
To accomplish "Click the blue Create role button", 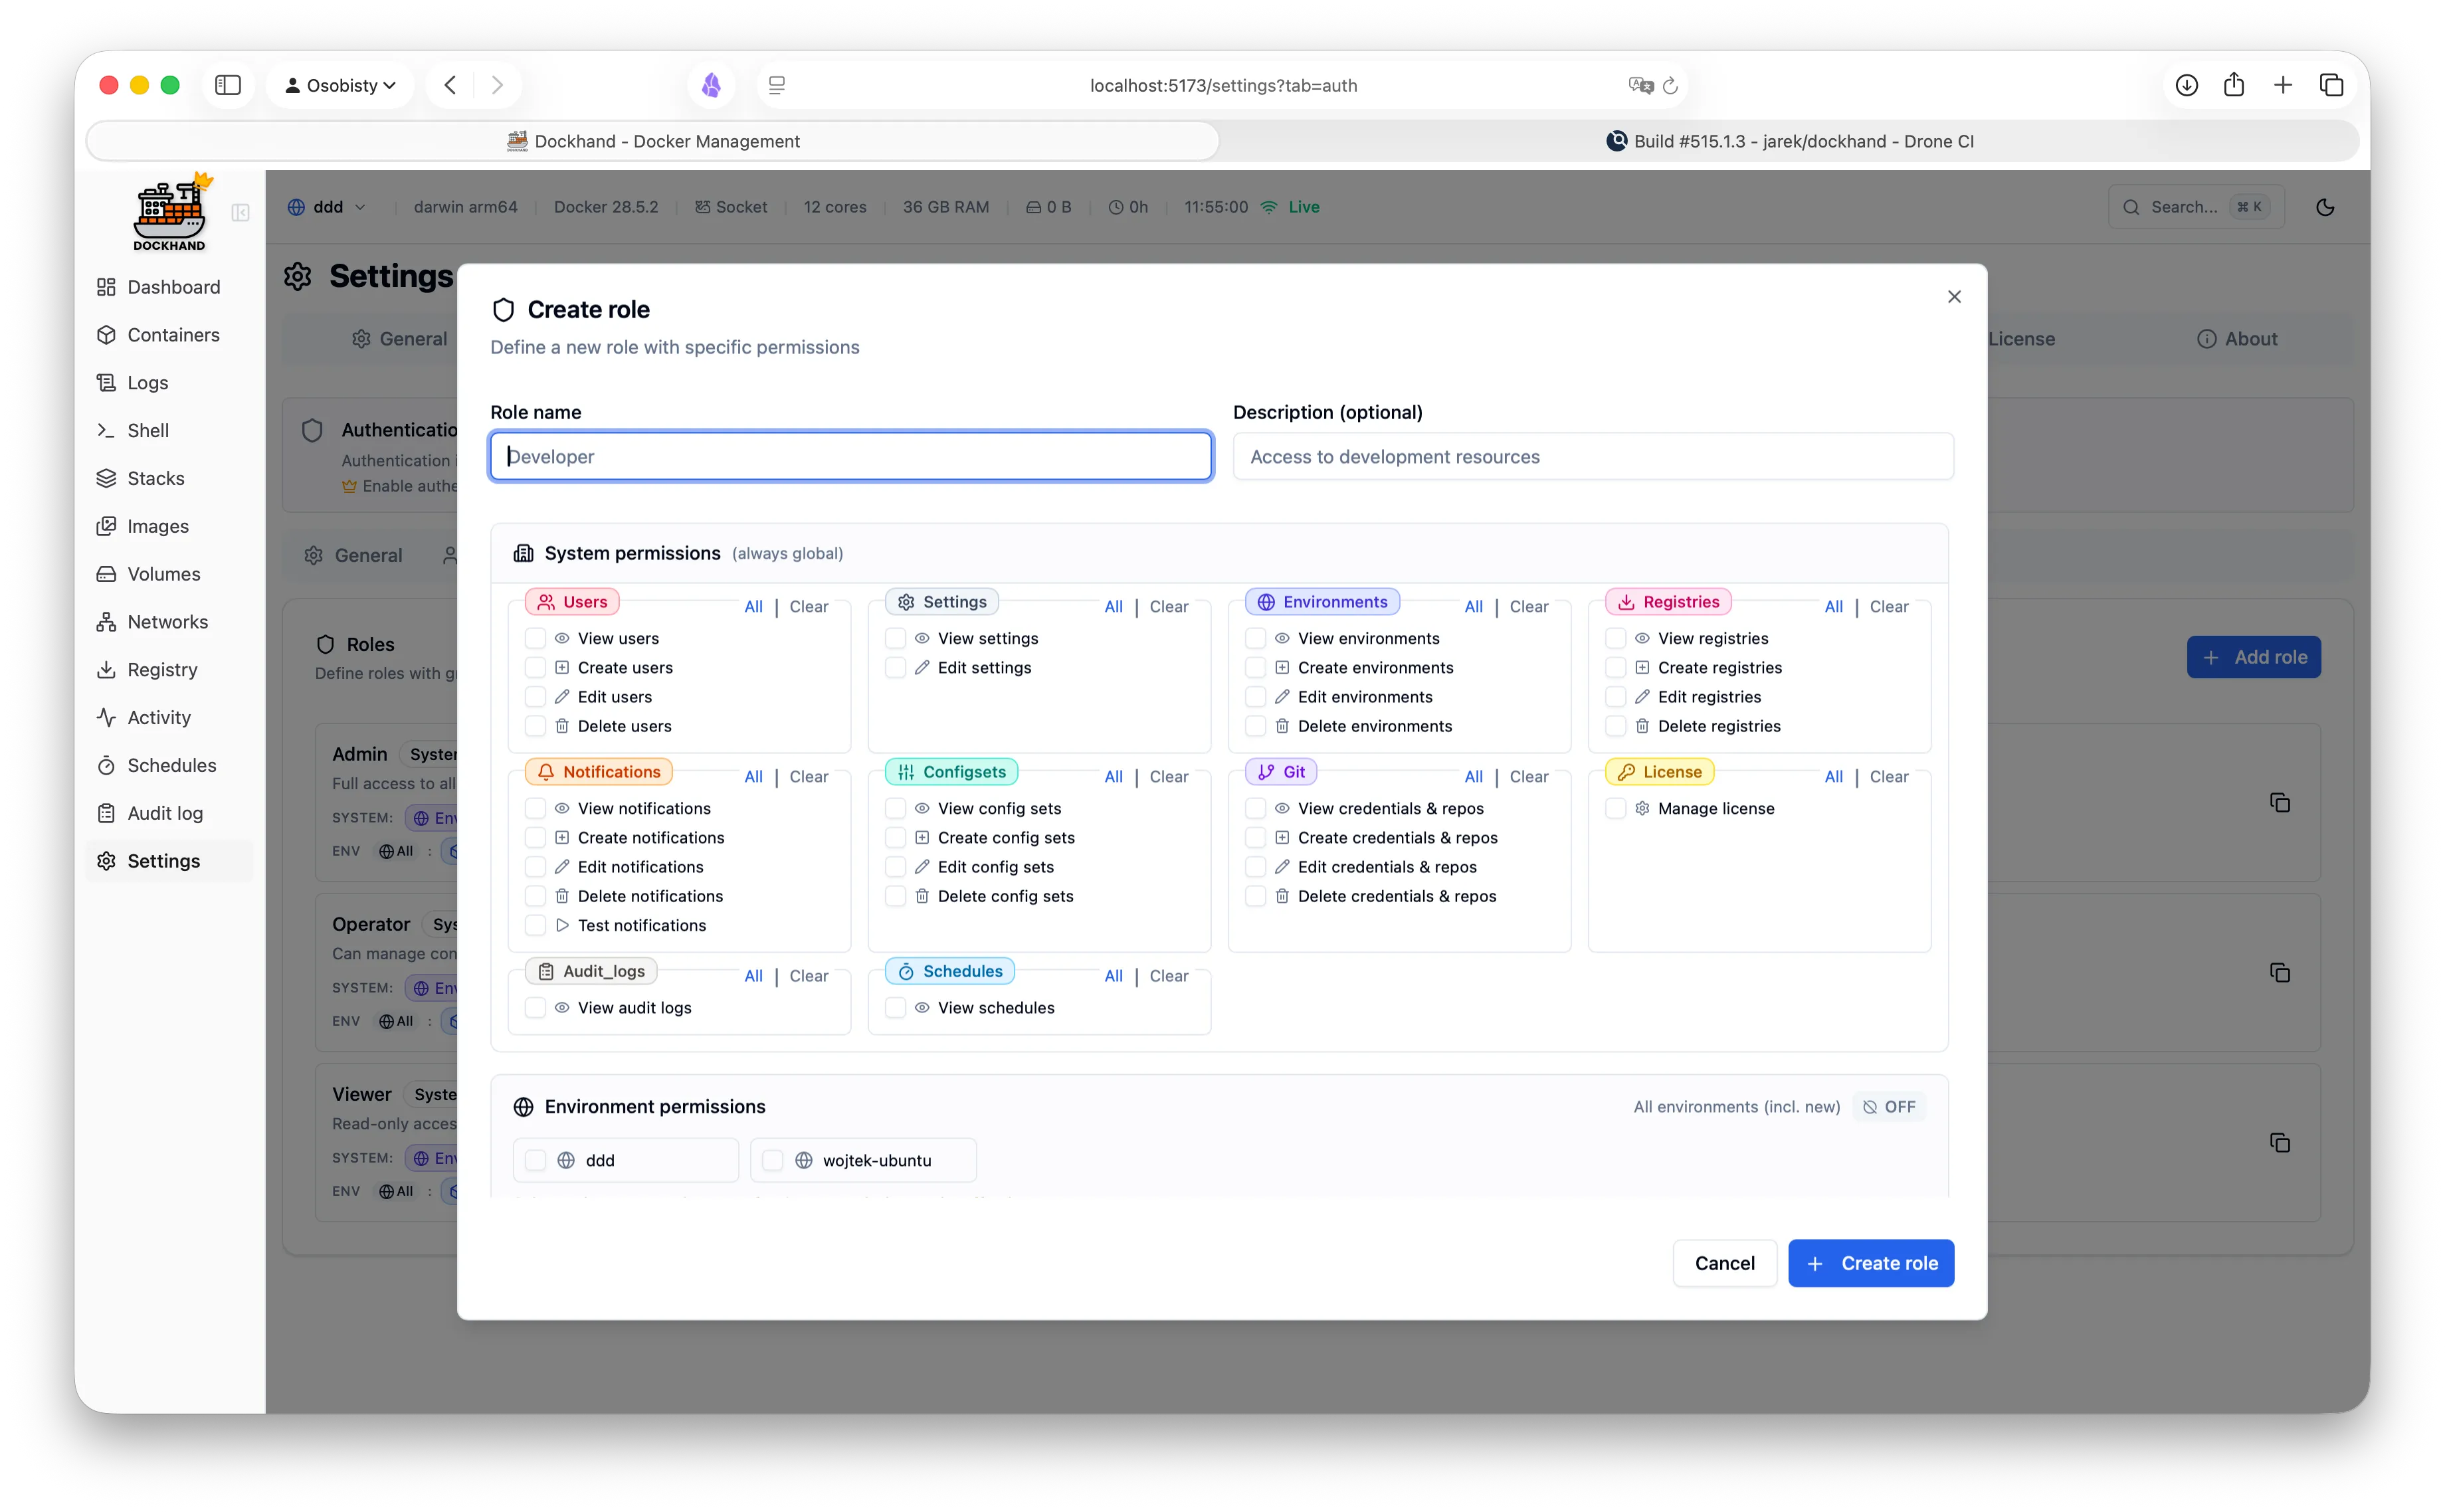I will coord(1870,1263).
